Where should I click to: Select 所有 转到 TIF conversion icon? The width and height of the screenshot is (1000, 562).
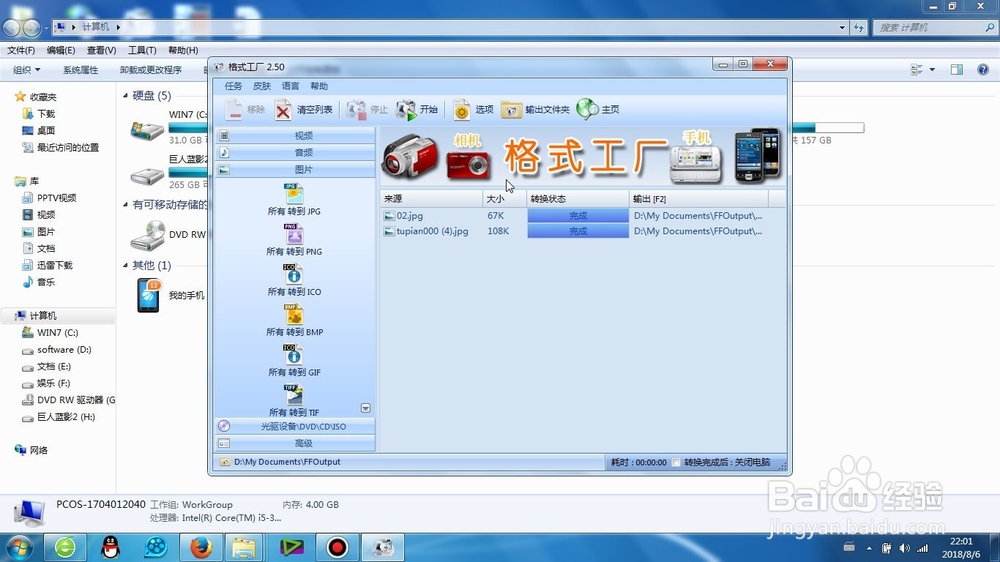[293, 394]
